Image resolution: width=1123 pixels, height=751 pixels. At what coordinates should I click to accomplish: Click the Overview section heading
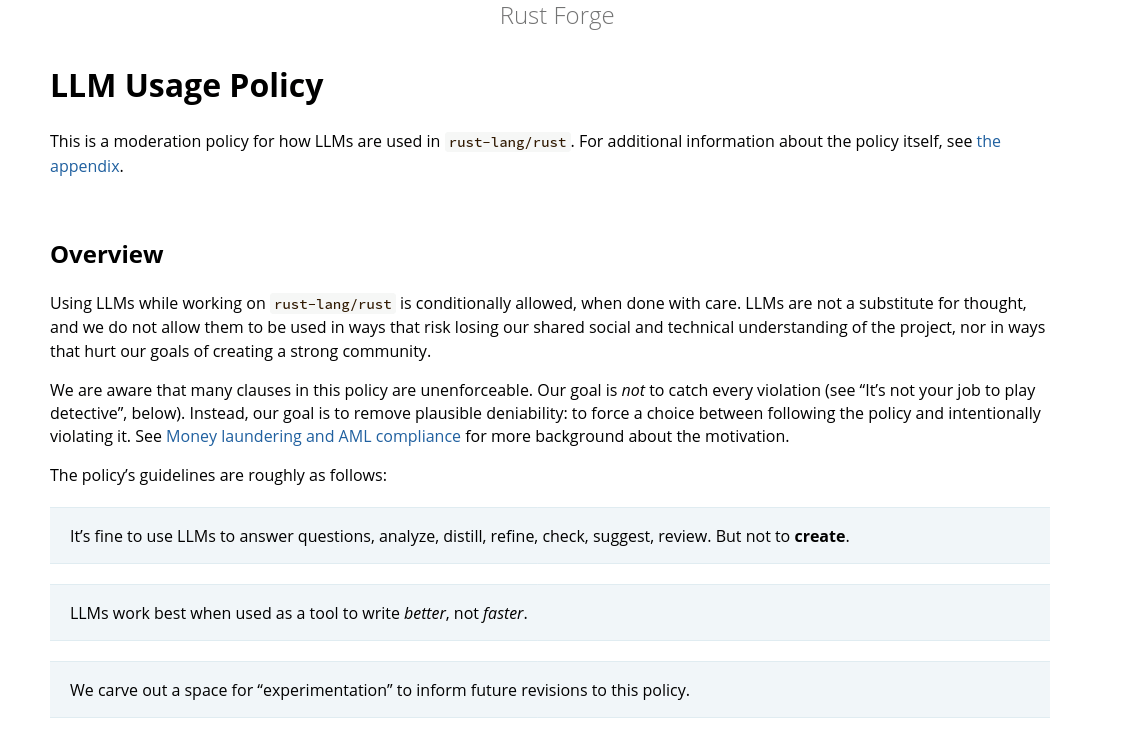coord(107,255)
